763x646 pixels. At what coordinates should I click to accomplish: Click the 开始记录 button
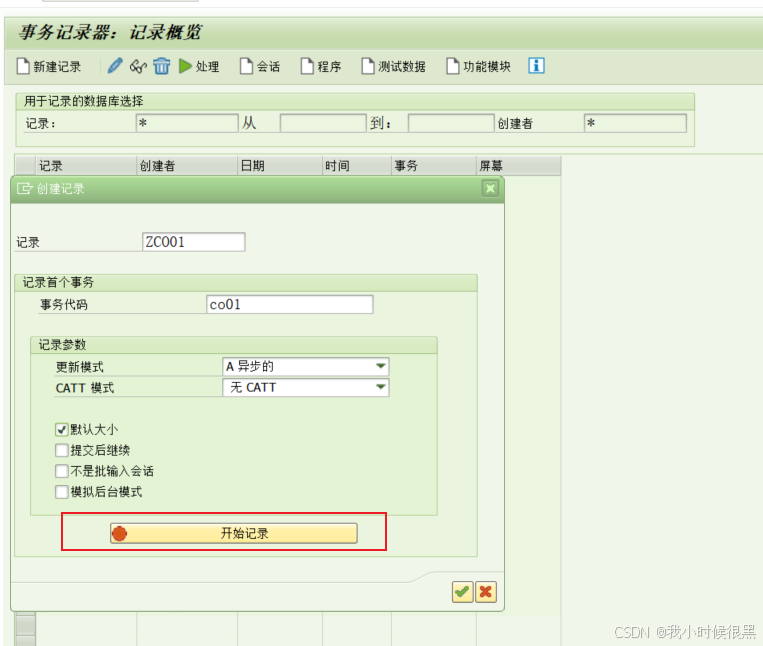234,533
